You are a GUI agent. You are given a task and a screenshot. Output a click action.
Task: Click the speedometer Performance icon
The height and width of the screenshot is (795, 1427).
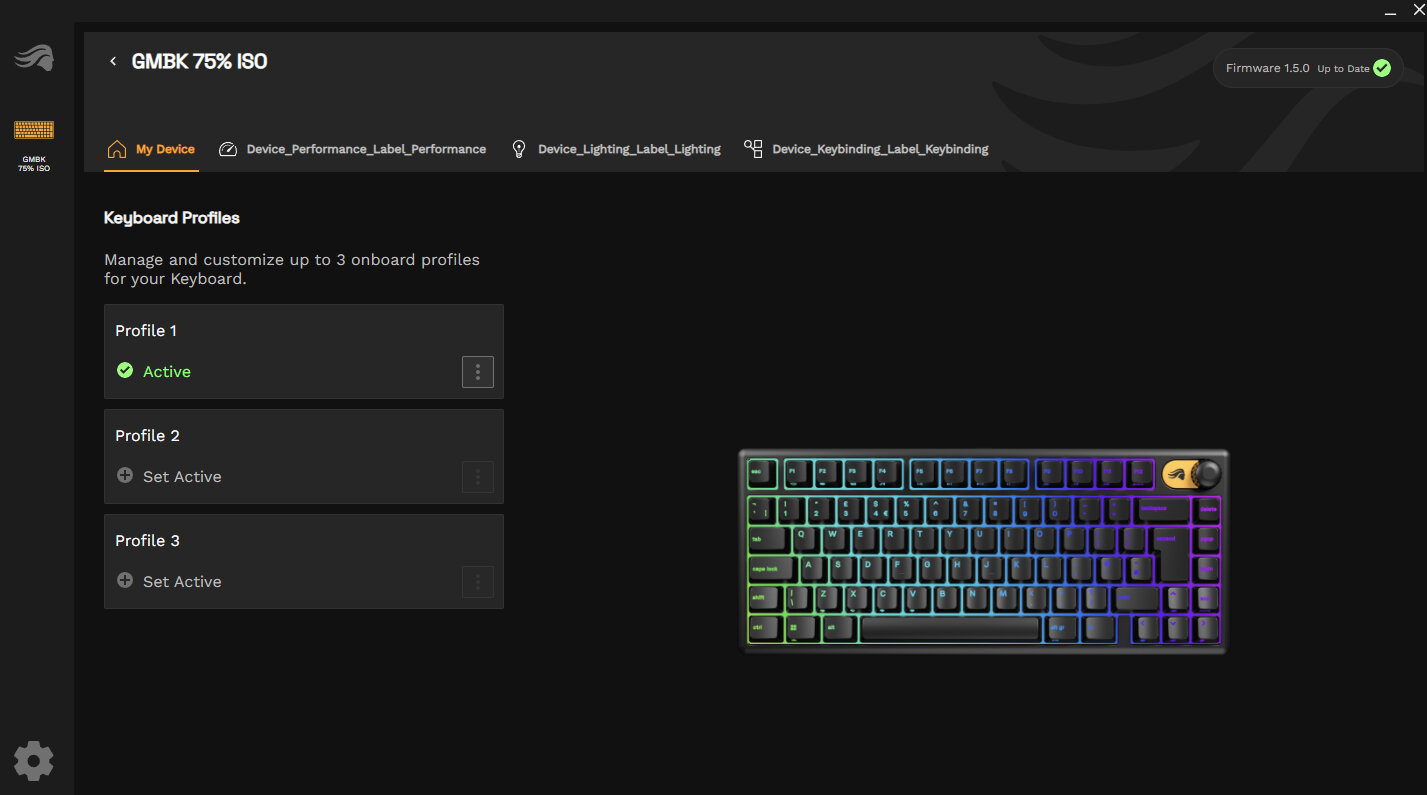(x=228, y=149)
